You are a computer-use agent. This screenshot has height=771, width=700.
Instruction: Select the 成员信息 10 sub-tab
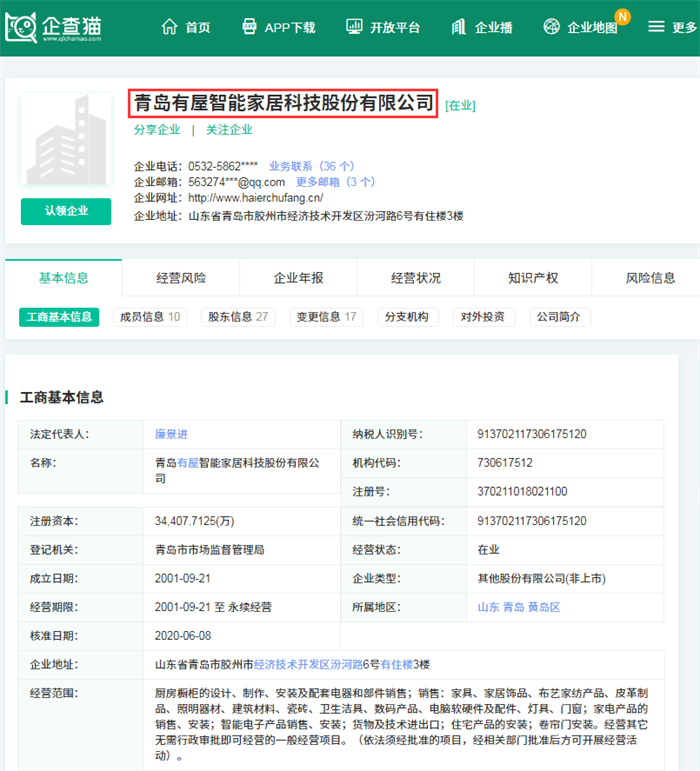[150, 317]
